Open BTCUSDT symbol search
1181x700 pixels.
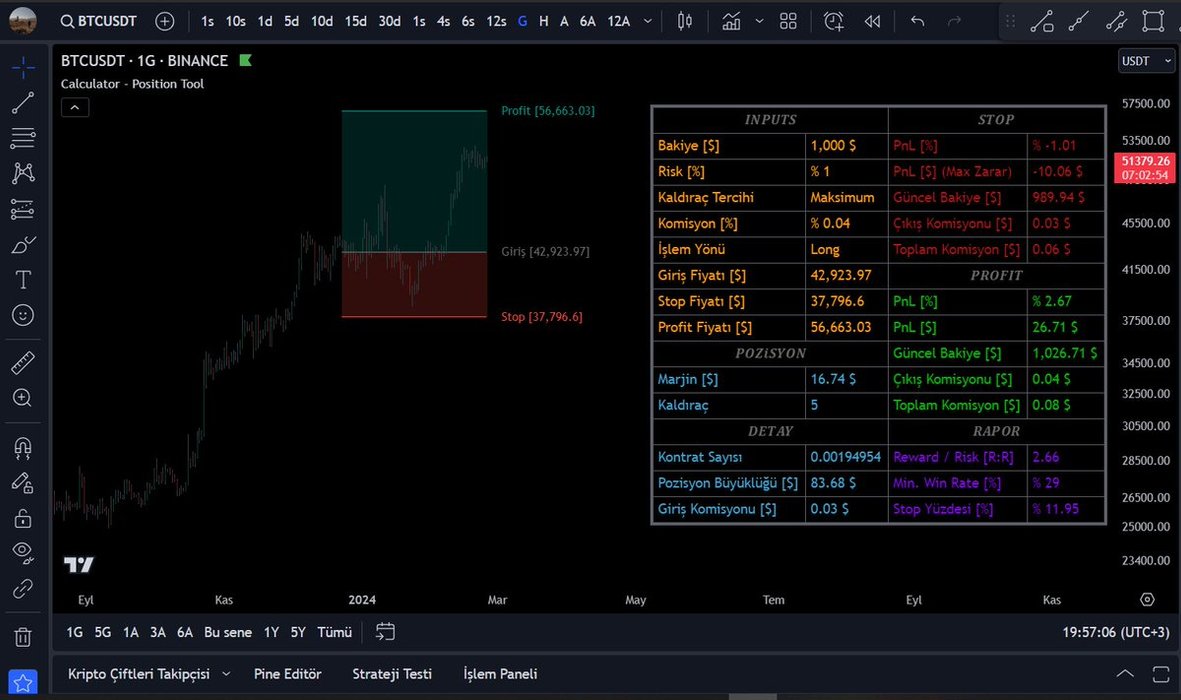click(99, 21)
